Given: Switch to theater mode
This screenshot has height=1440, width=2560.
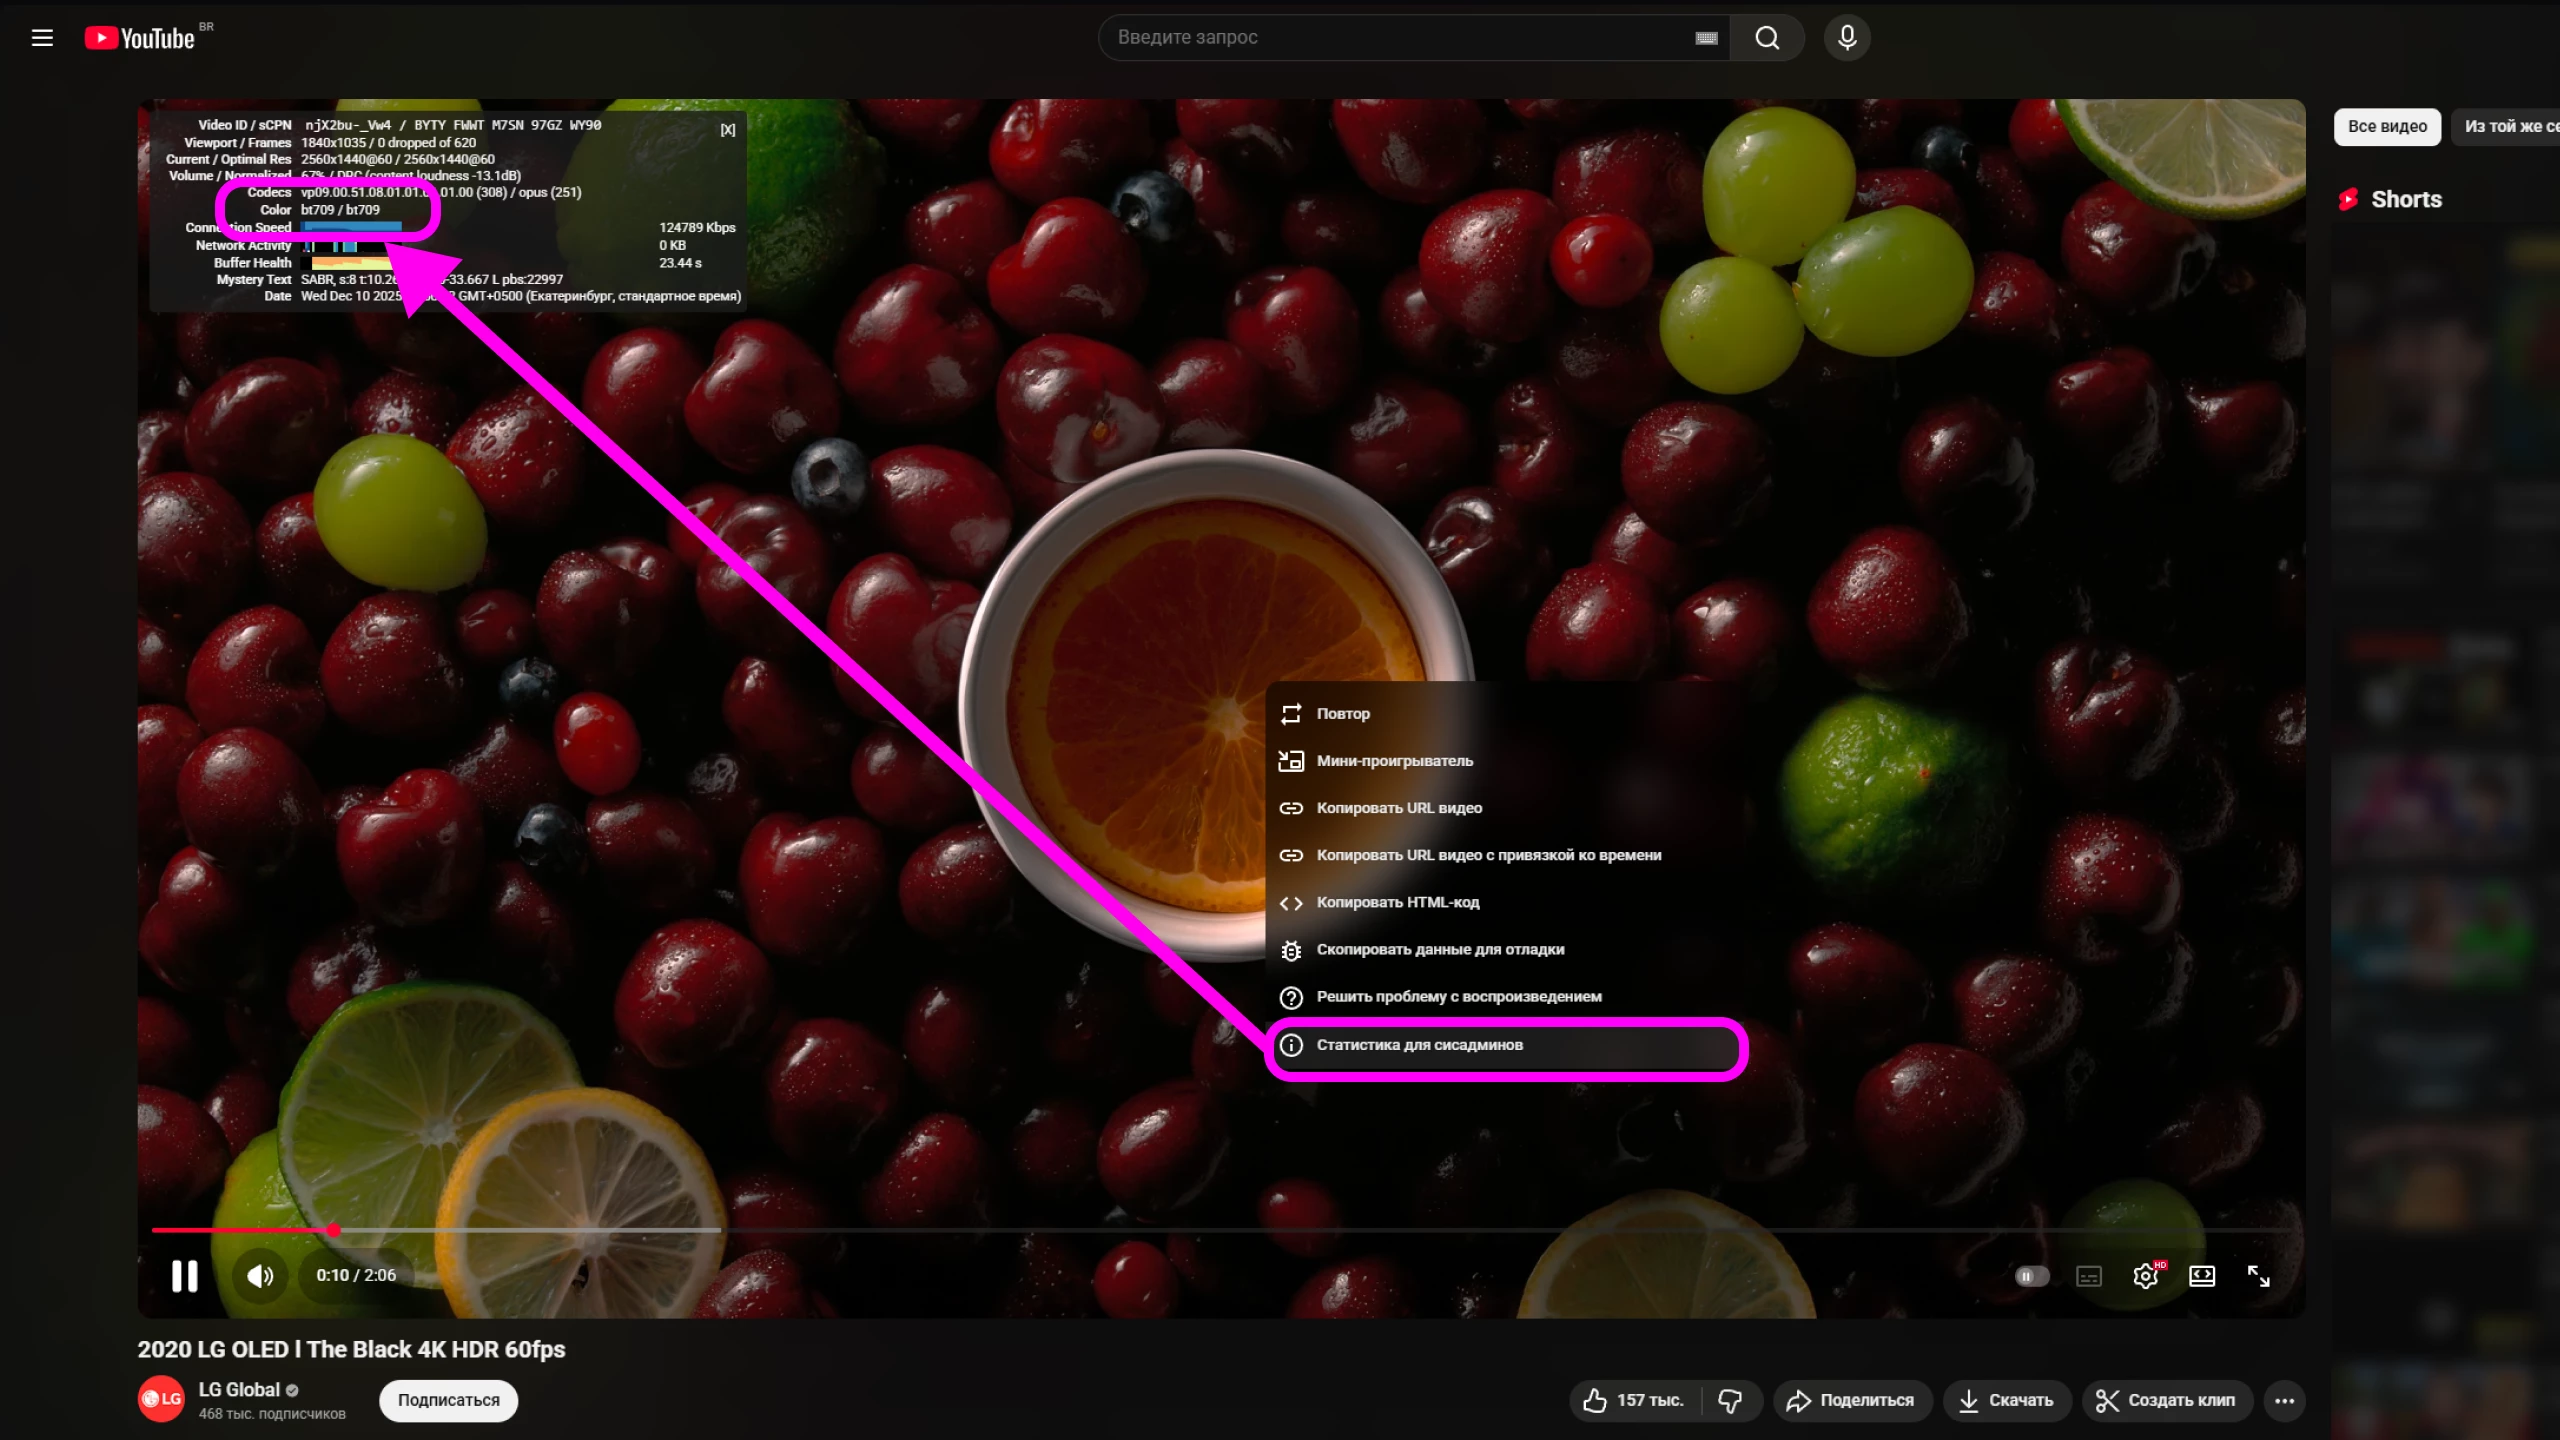Looking at the screenshot, I should click(2202, 1276).
